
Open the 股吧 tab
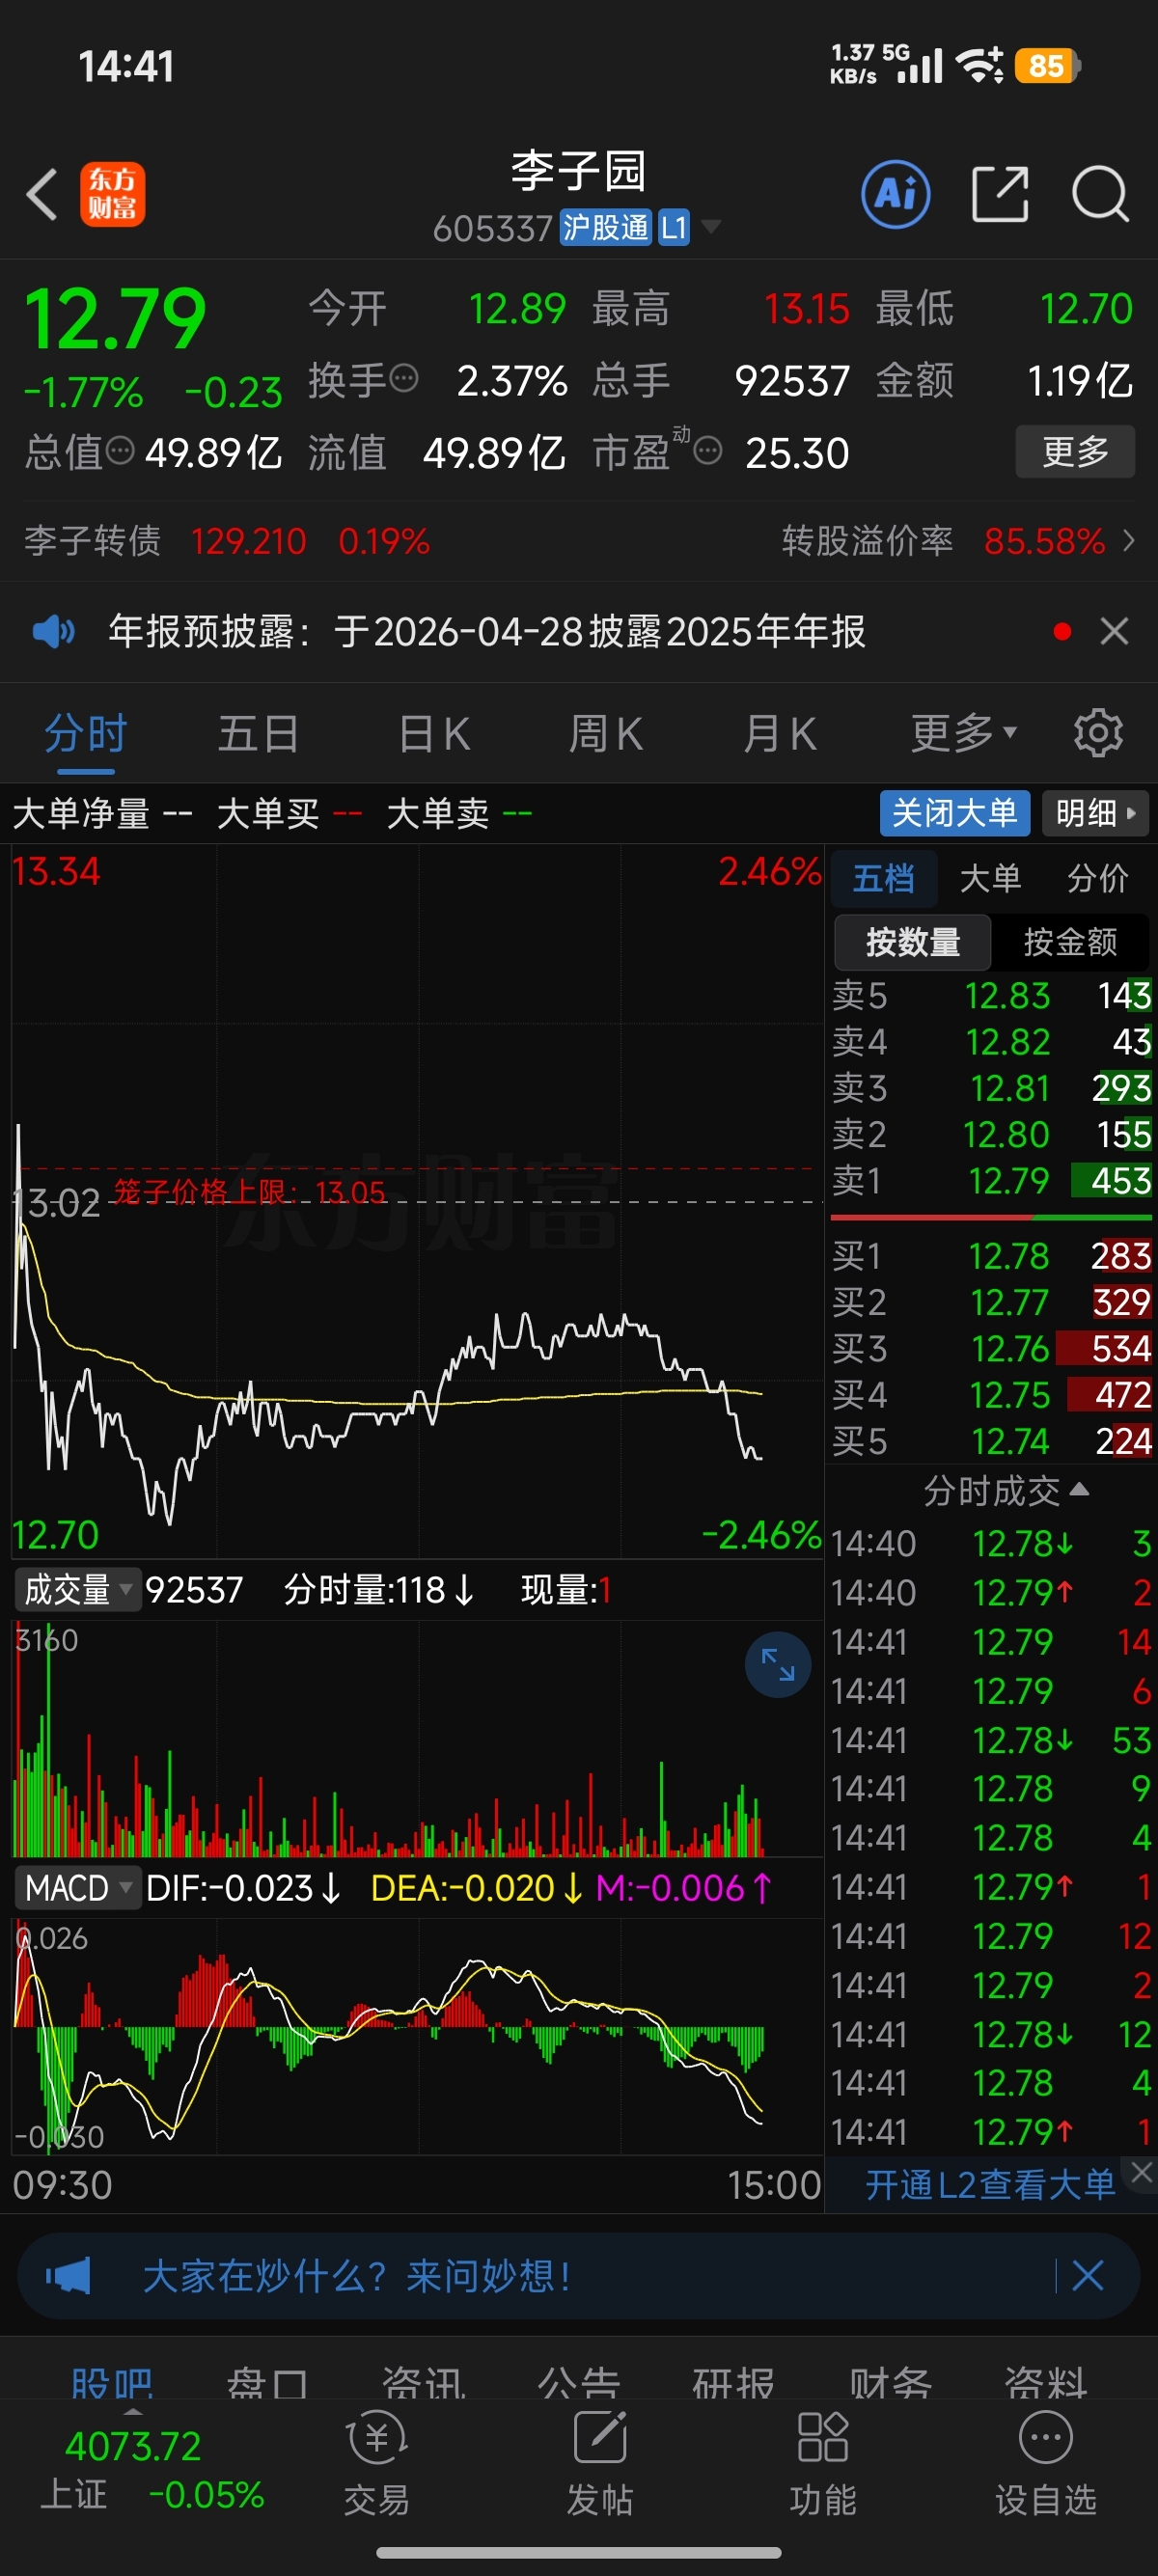[x=112, y=2384]
